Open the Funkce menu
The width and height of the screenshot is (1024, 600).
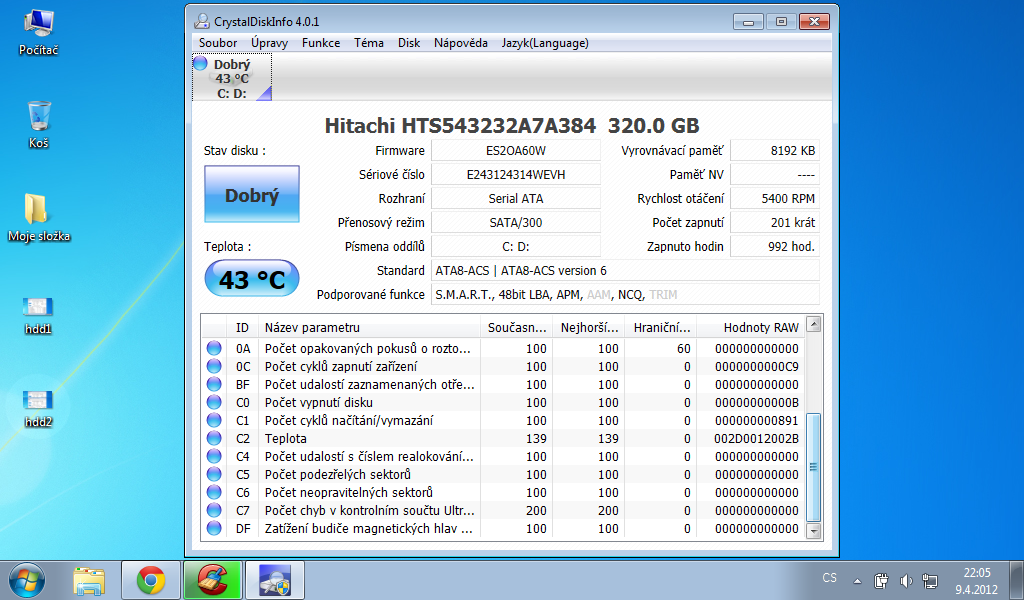(321, 43)
